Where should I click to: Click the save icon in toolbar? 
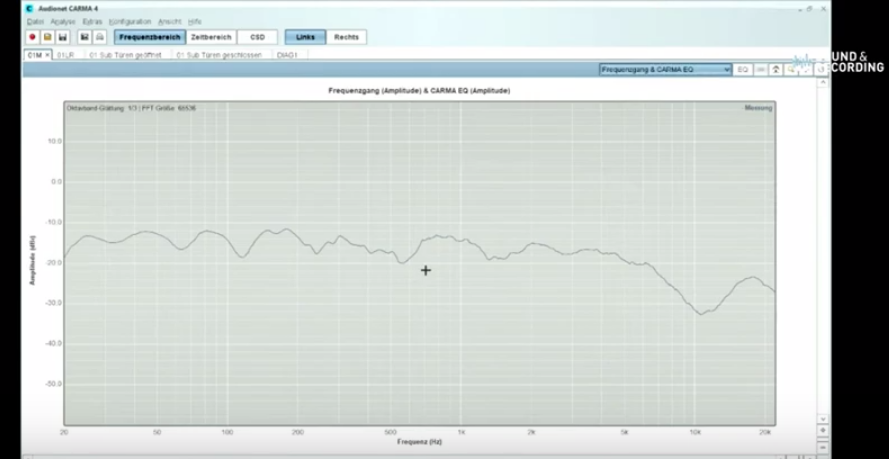pos(62,37)
